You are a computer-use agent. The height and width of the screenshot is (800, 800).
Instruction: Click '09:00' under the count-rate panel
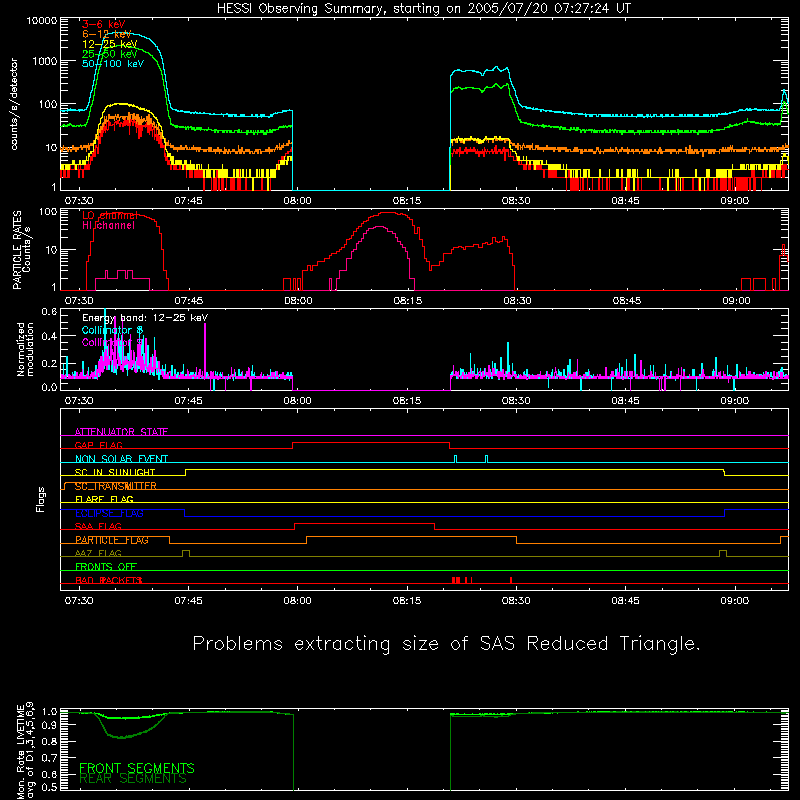[734, 201]
